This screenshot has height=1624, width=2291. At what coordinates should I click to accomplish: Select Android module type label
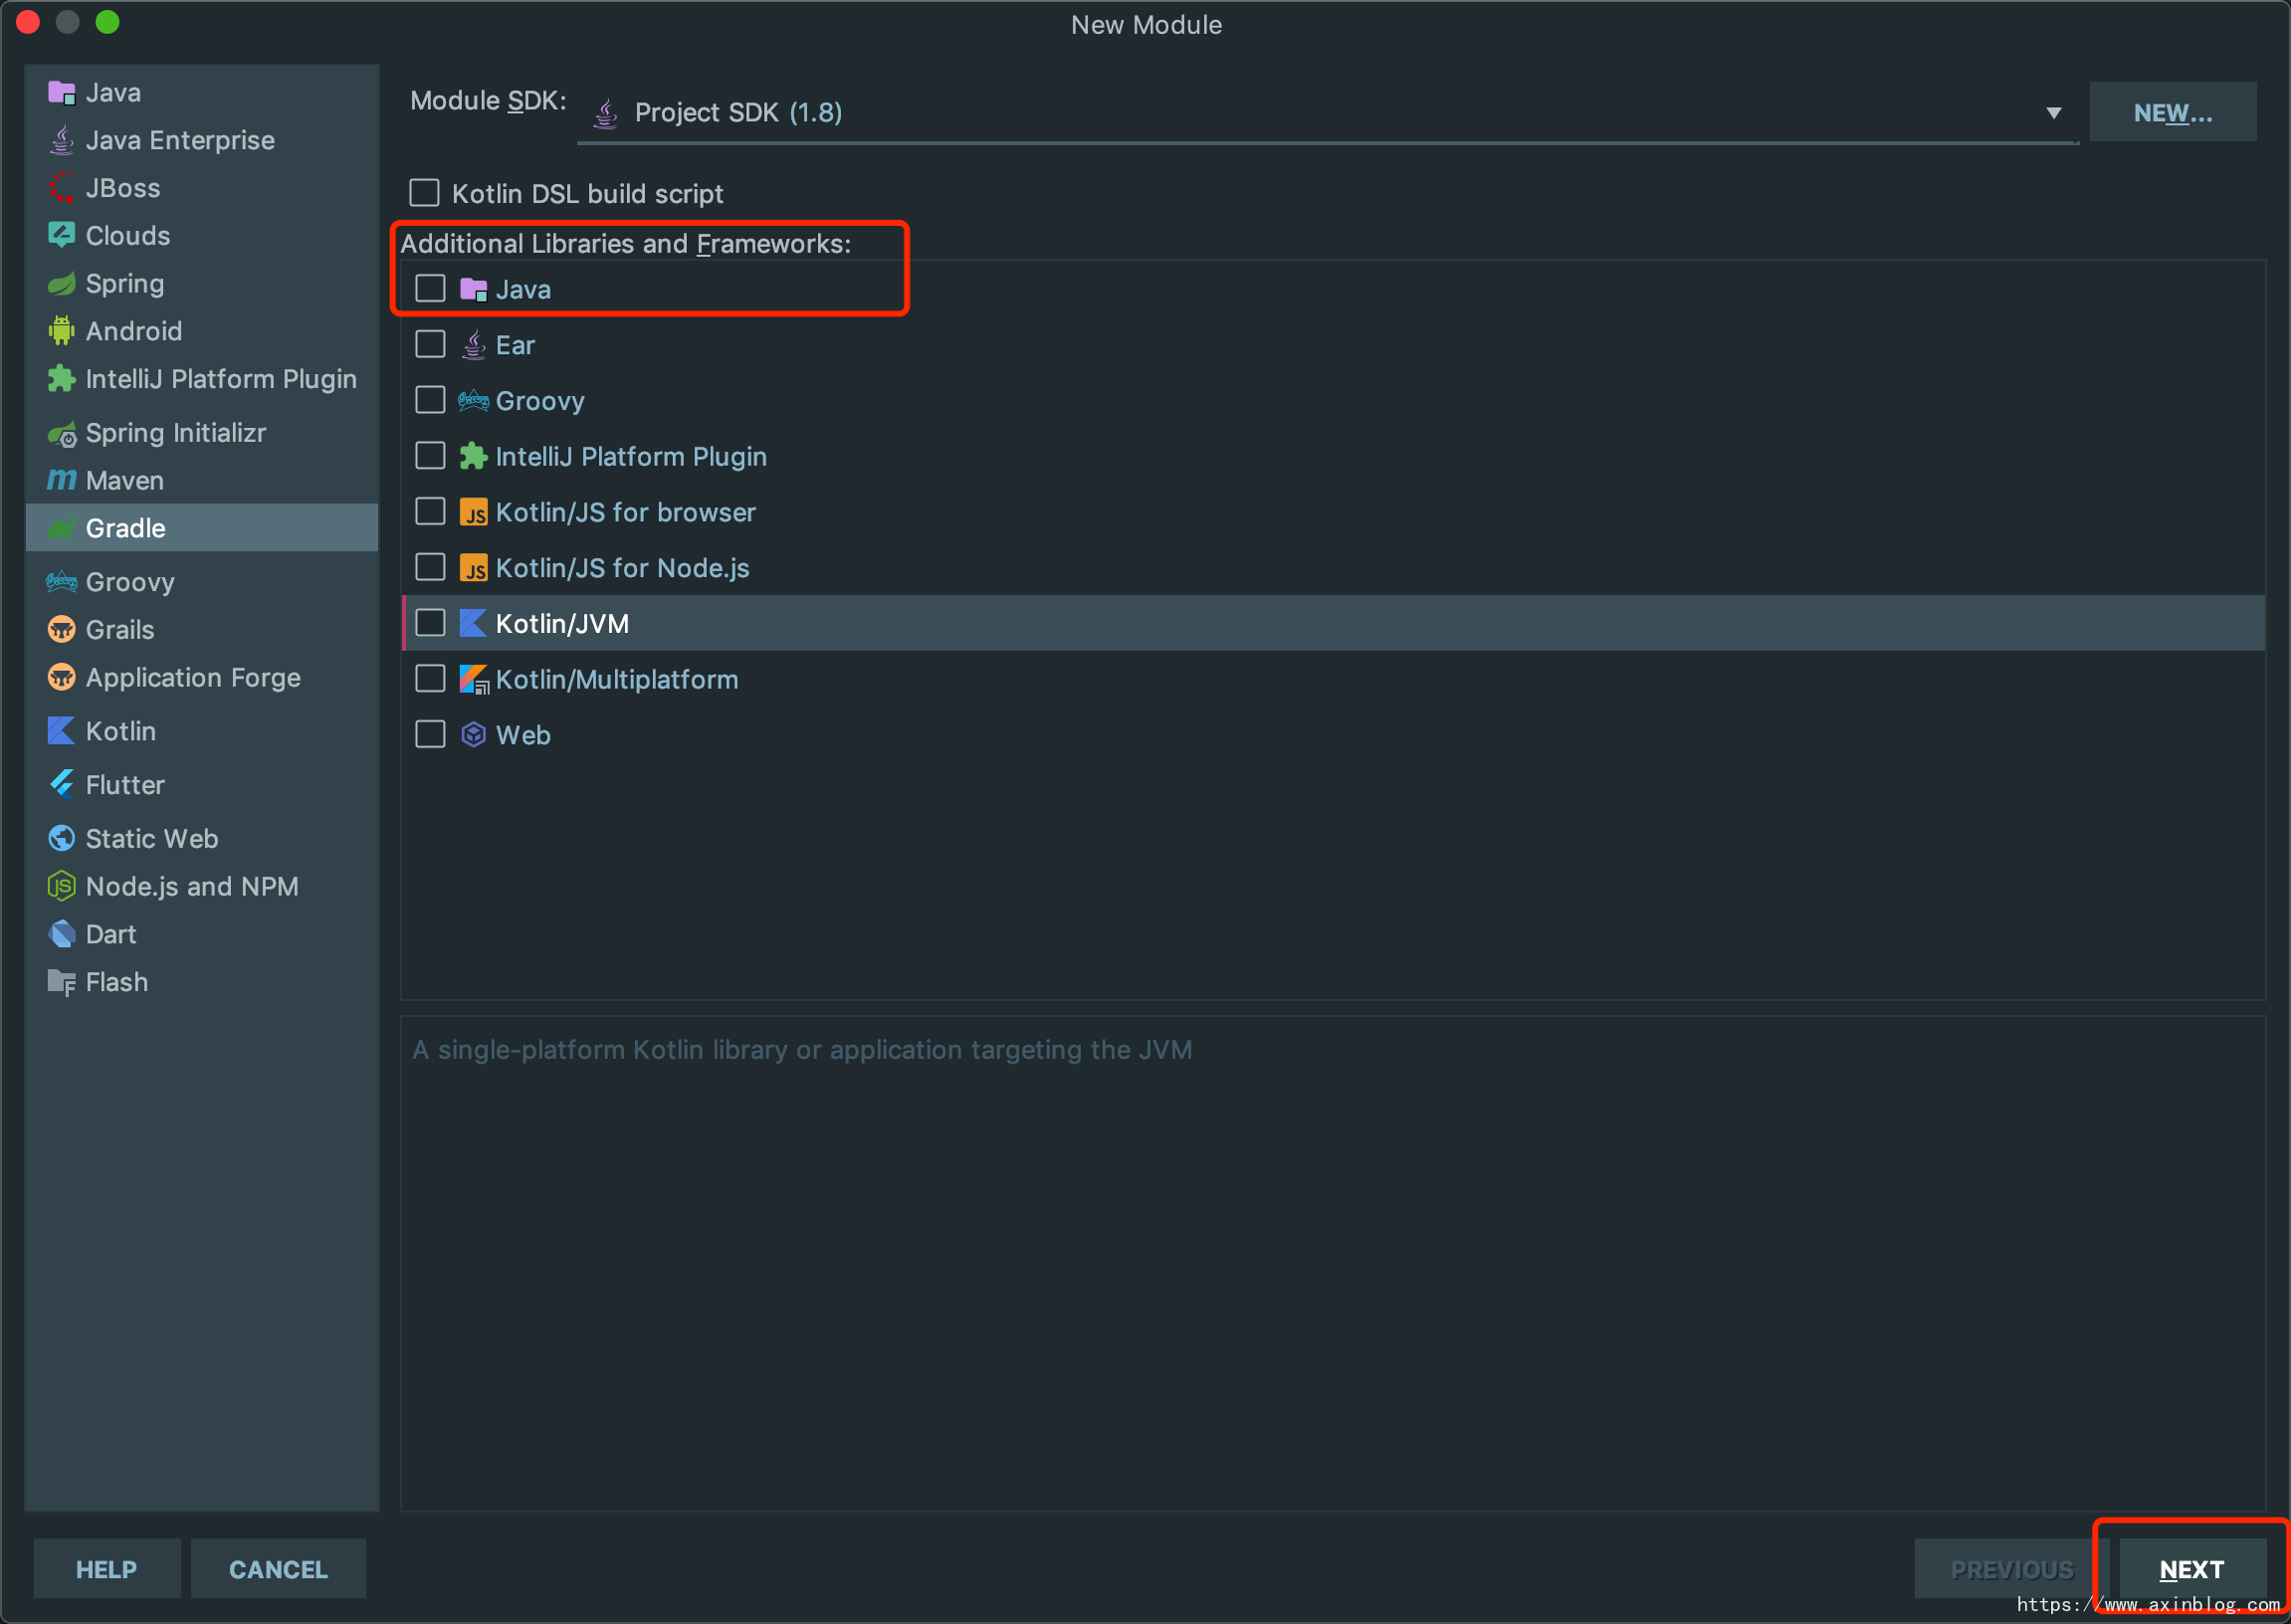(x=134, y=331)
